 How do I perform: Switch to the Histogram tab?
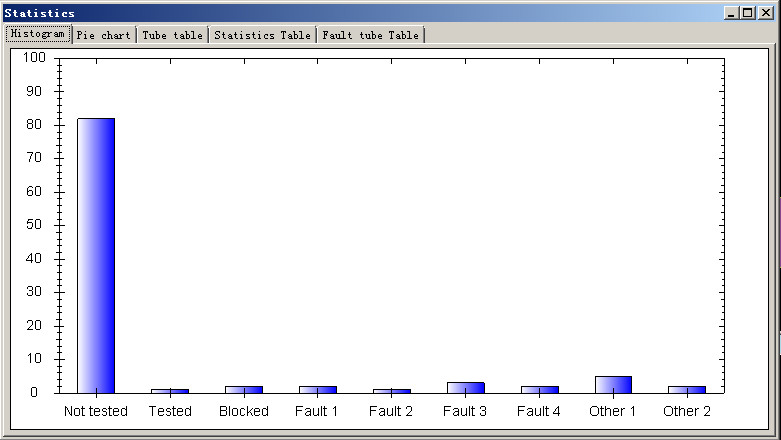(x=38, y=34)
